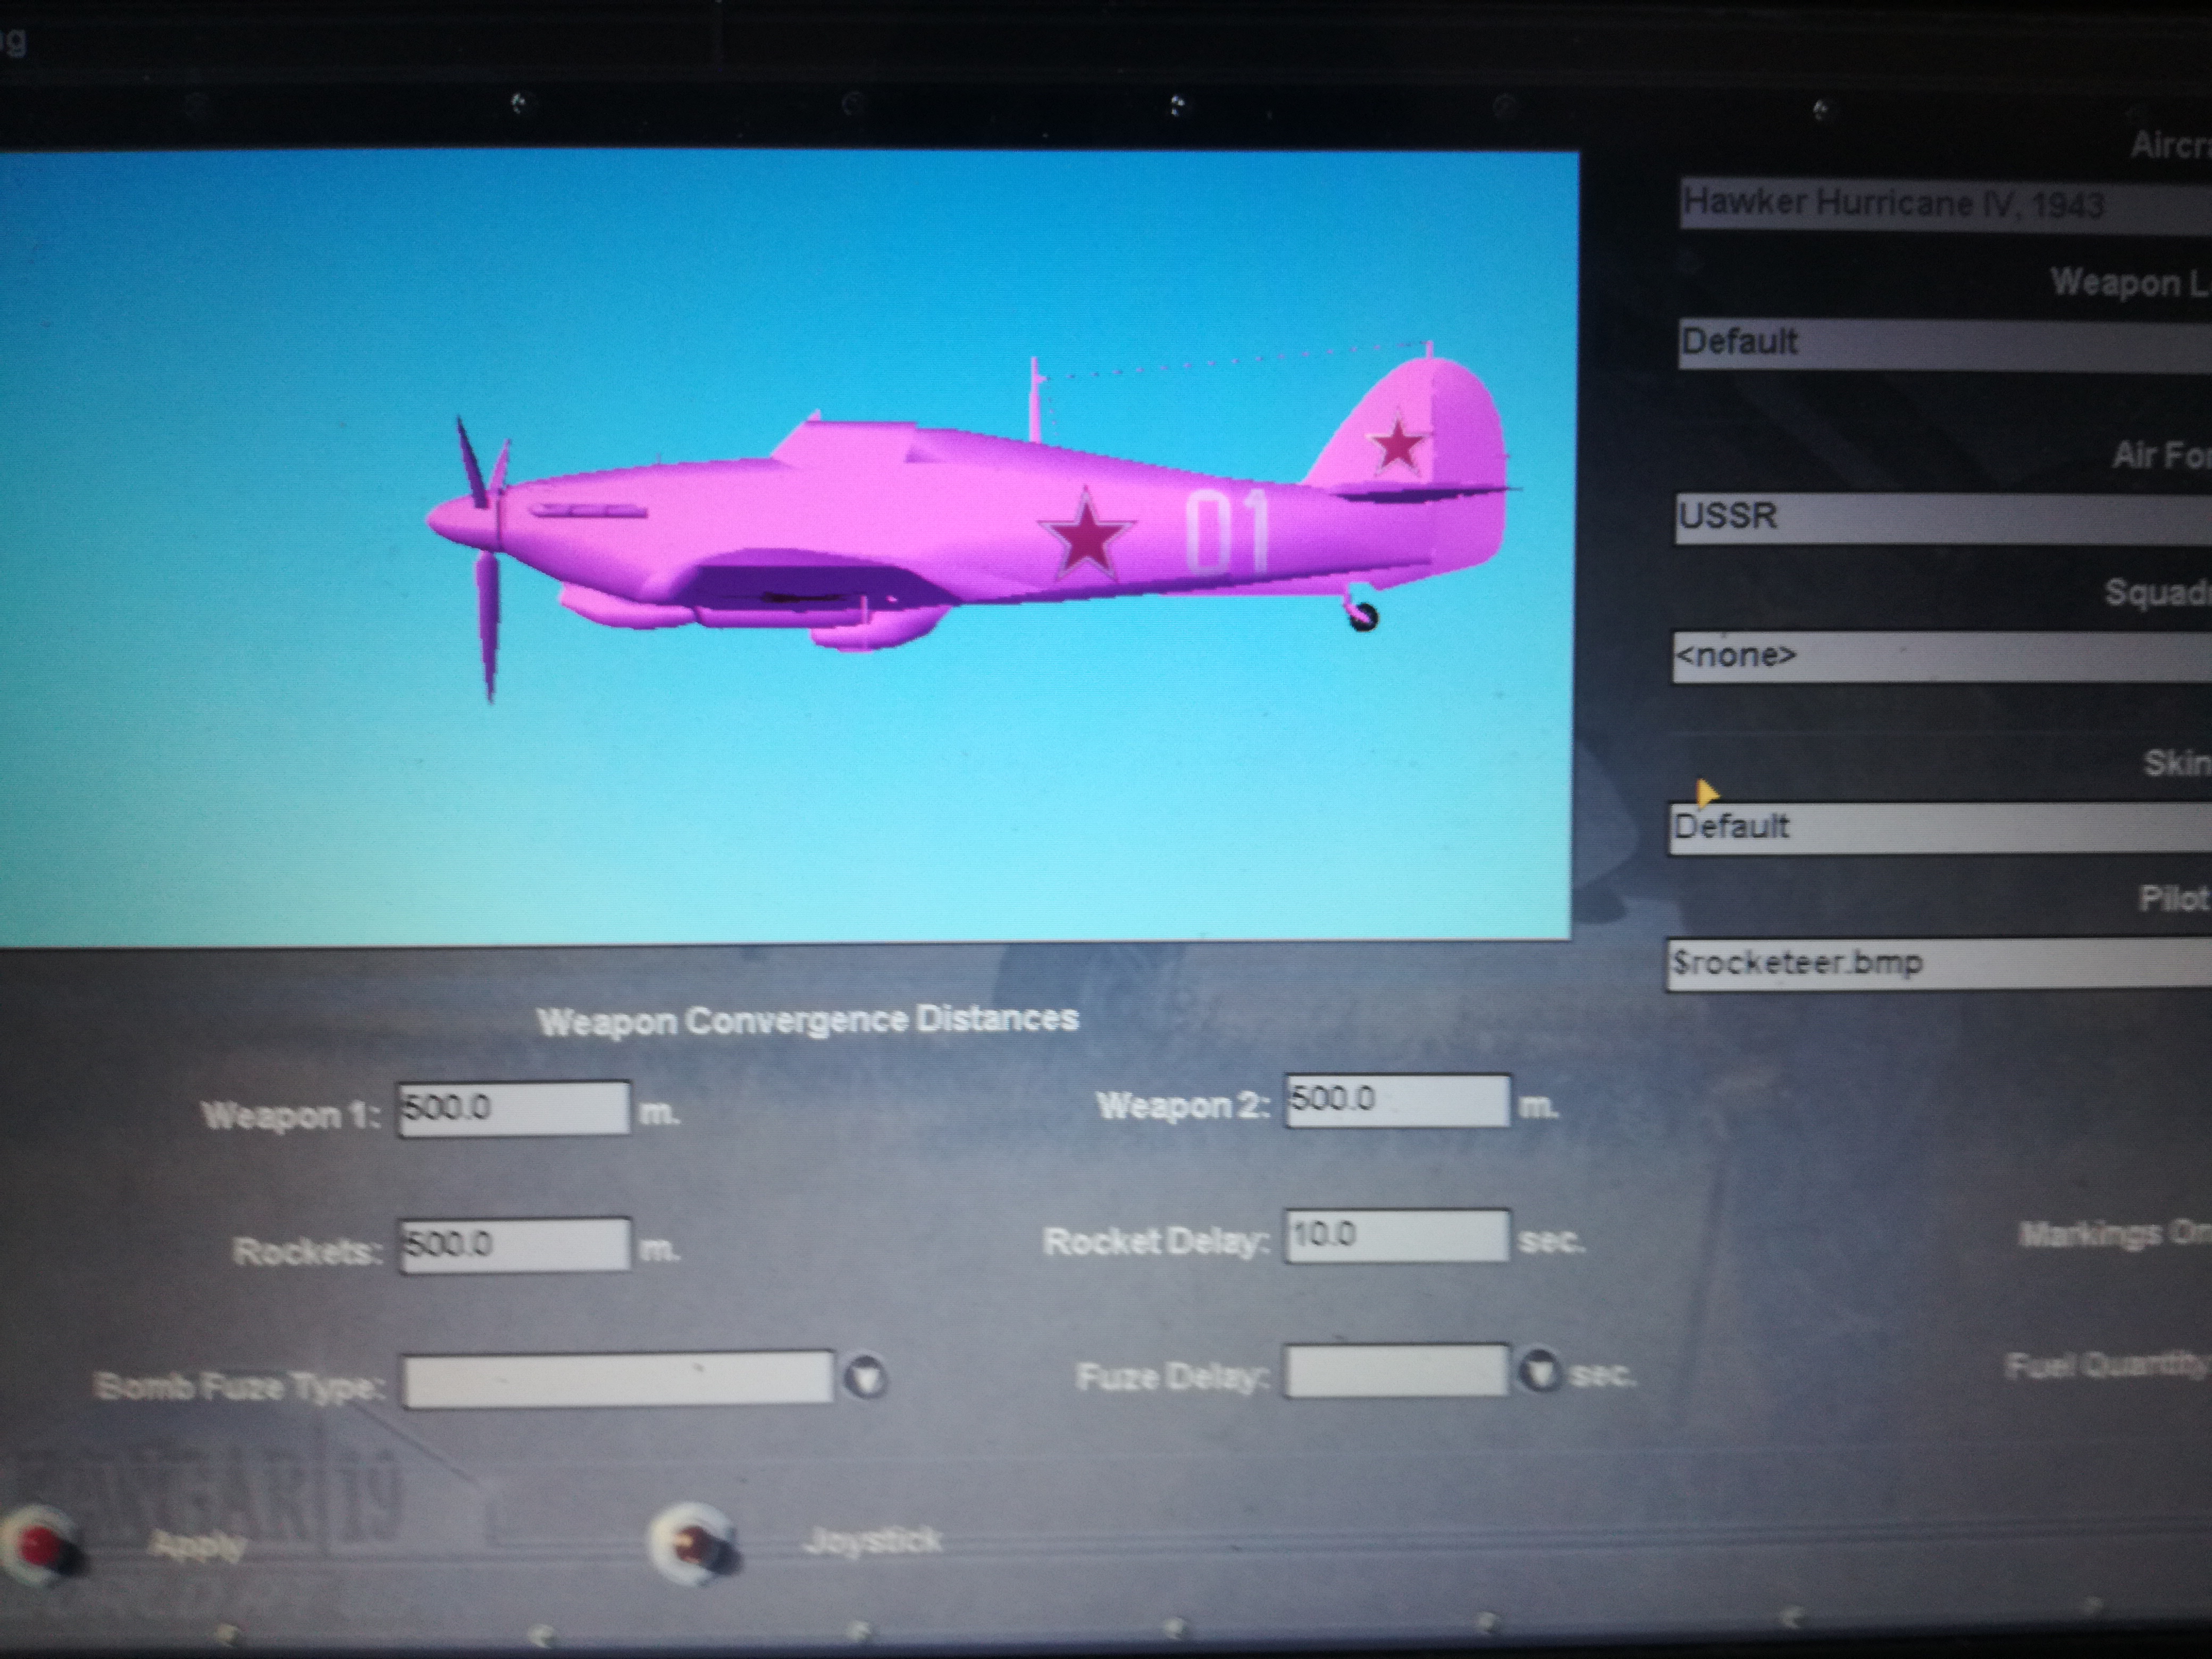Click the Fuze Delay round arrow button
The height and width of the screenshot is (1659, 2212).
point(1540,1371)
